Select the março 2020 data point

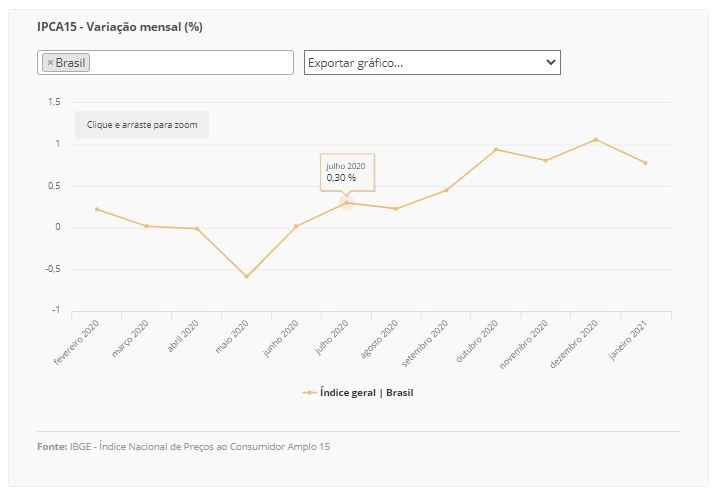tap(147, 226)
